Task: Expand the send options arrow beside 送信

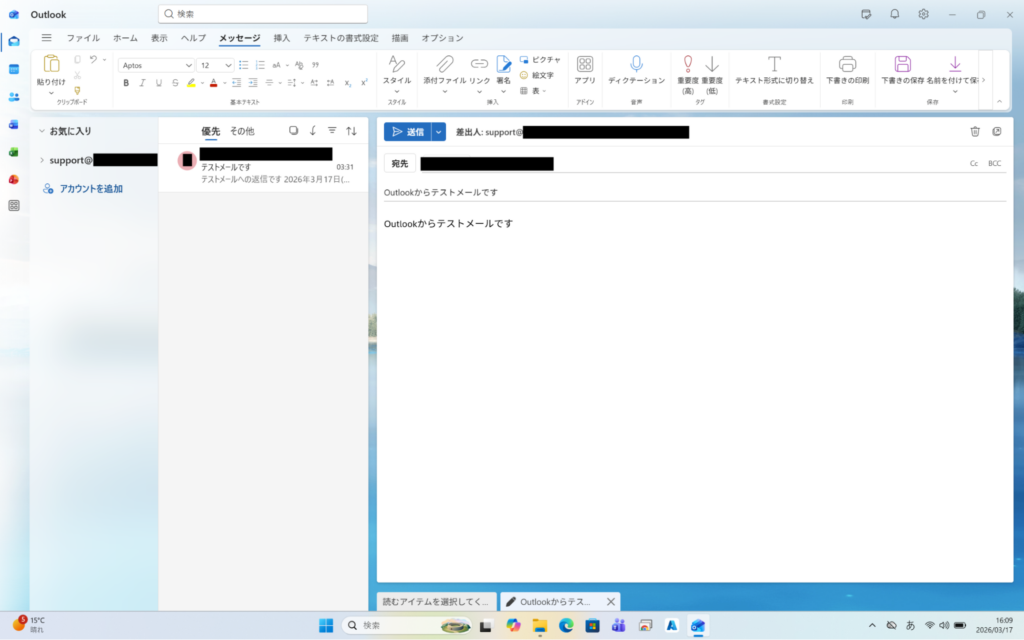Action: tap(439, 132)
